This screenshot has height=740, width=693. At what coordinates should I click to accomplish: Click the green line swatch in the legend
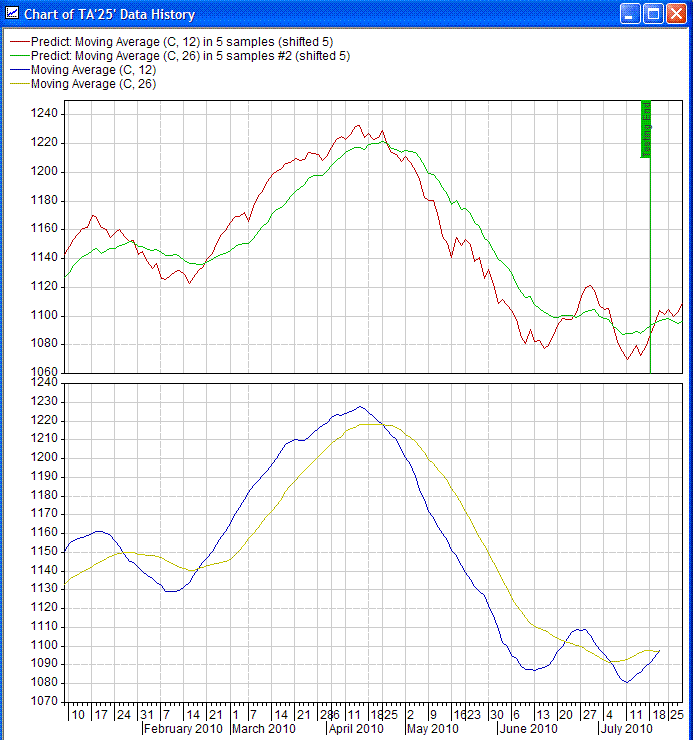coord(20,56)
